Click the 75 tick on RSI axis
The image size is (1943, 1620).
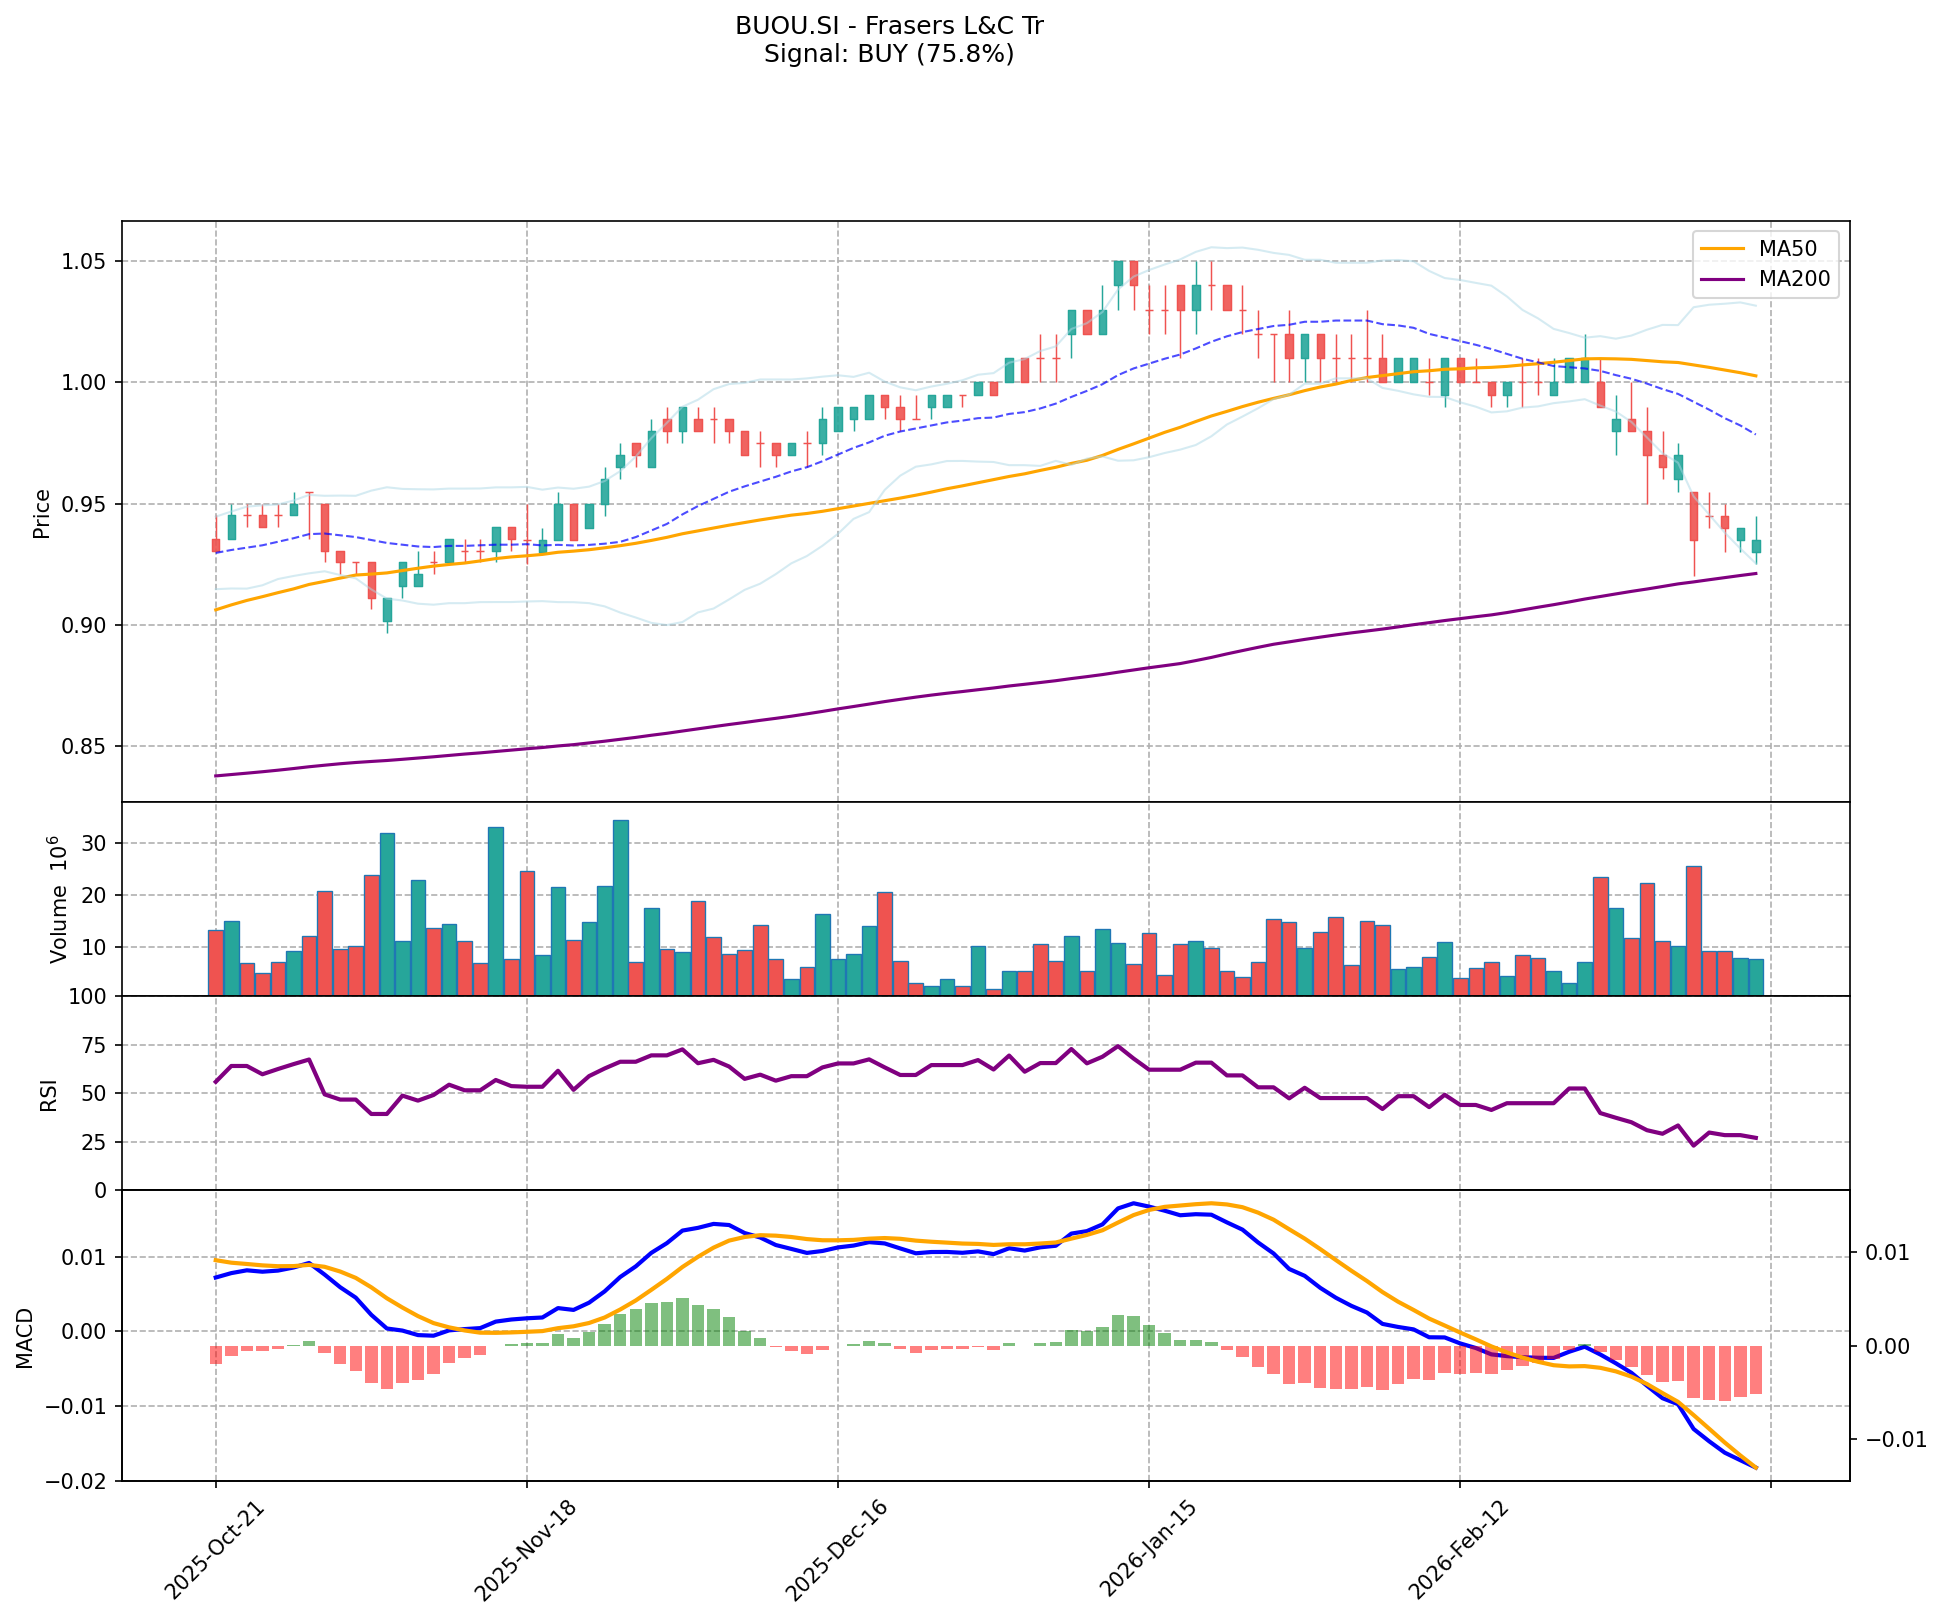click(x=95, y=1046)
